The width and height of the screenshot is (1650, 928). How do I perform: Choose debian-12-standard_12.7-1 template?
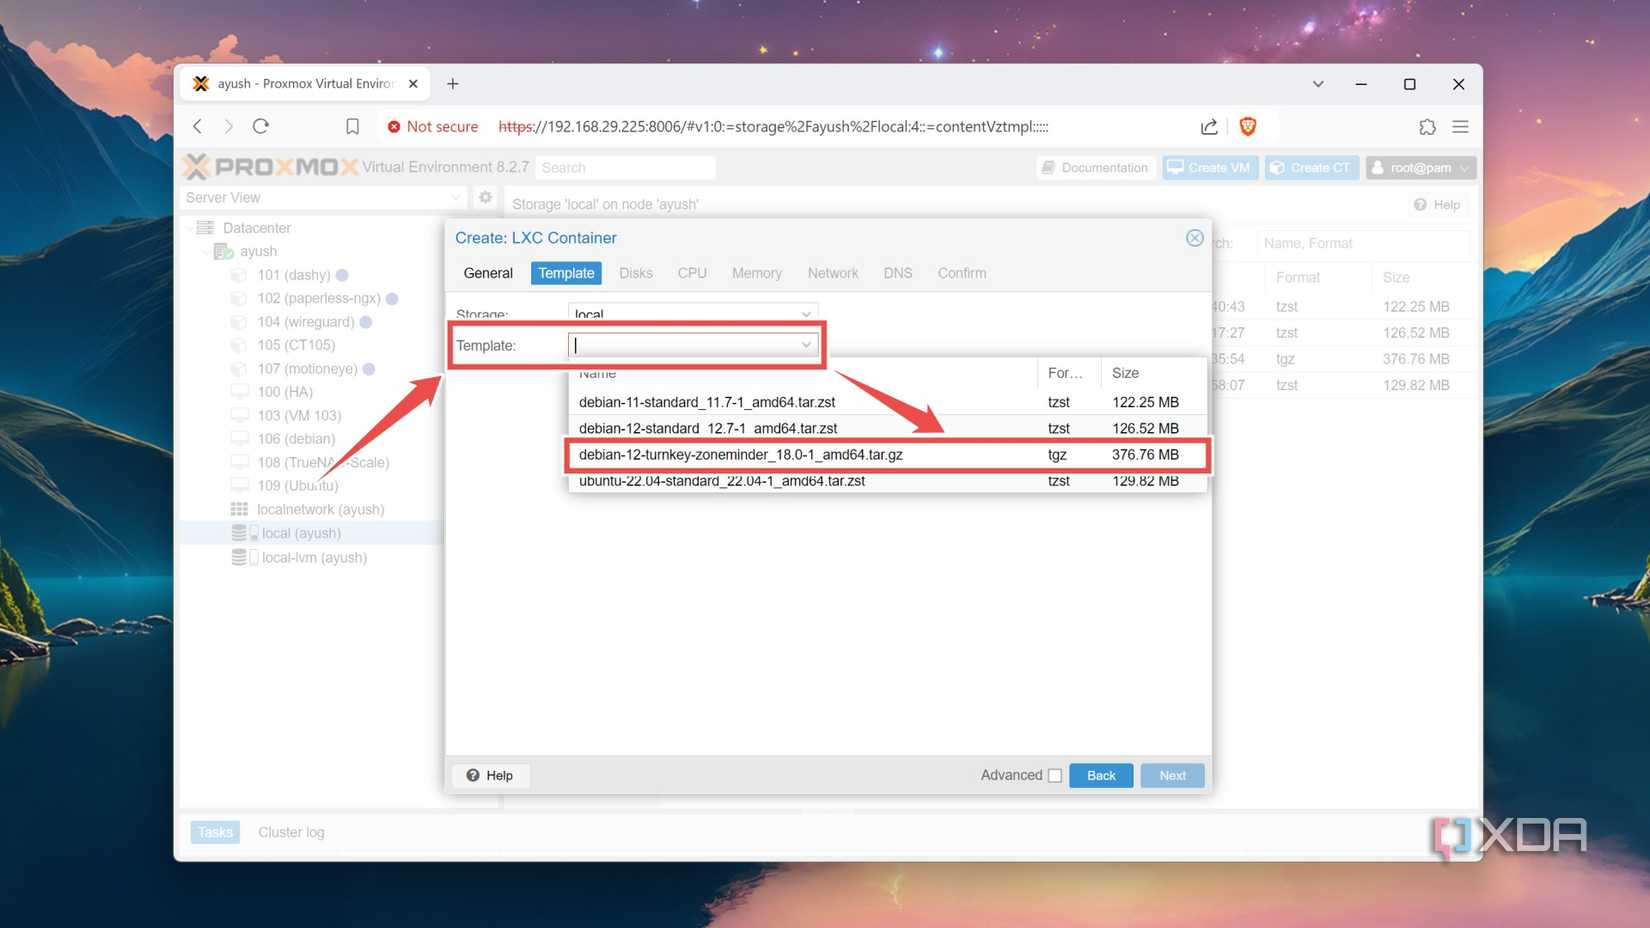click(887, 428)
